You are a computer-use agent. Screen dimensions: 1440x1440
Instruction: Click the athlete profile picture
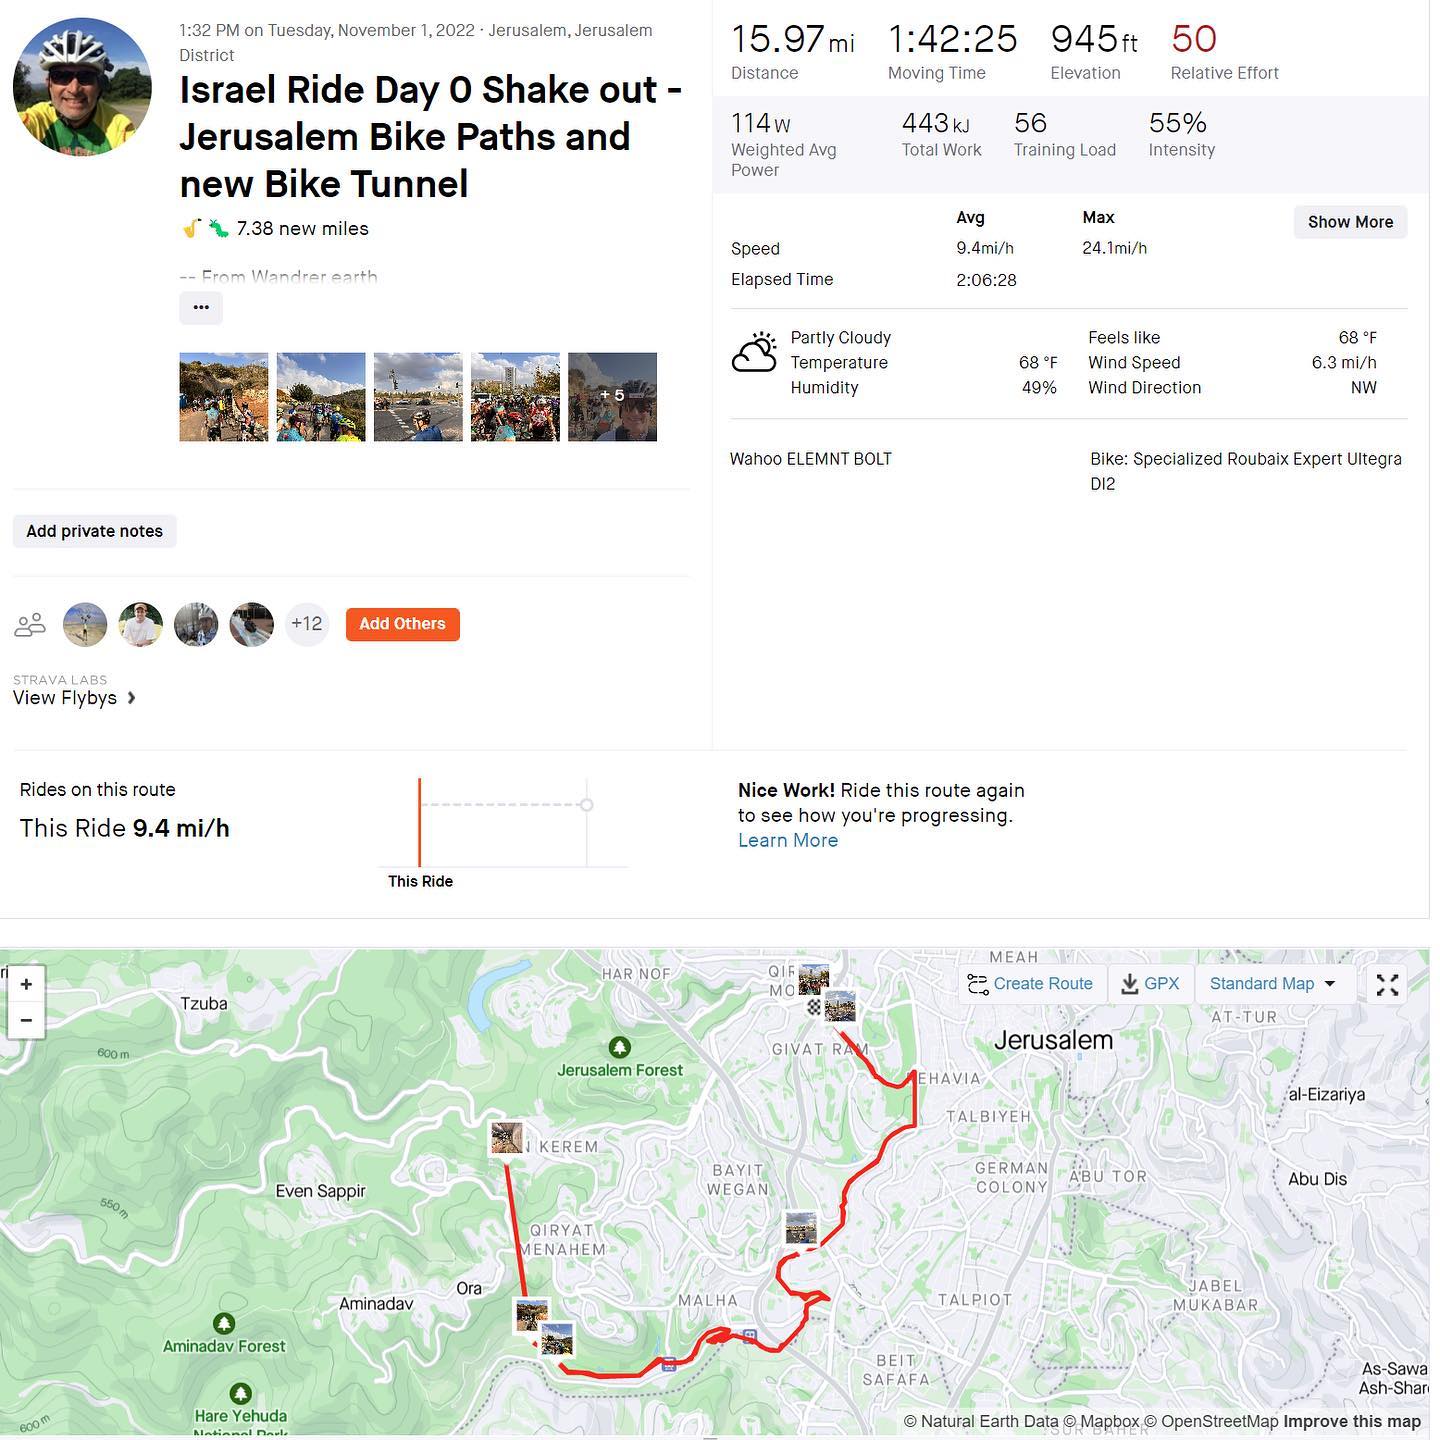(x=82, y=87)
